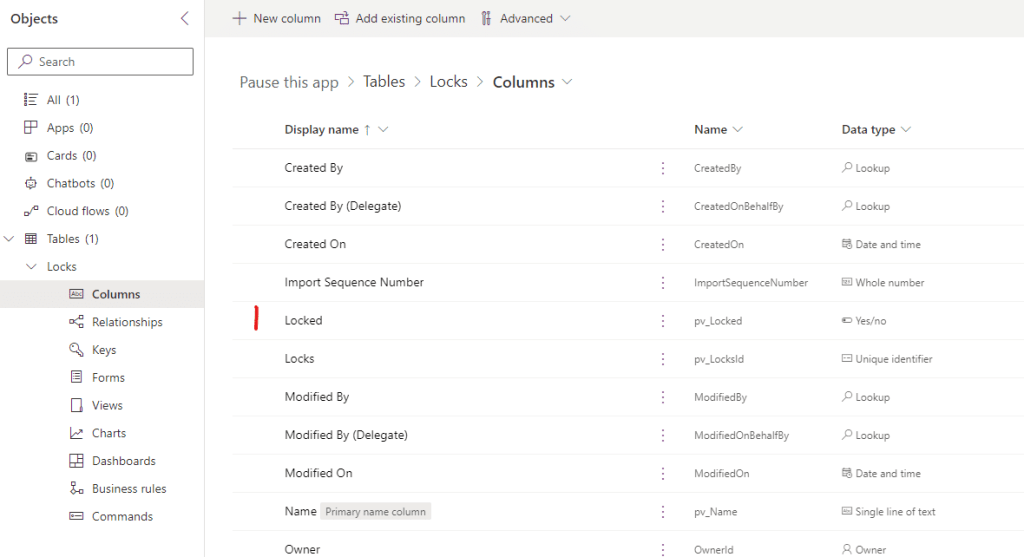Viewport: 1024px width, 557px height.
Task: Open the Locked column
Action: 303,321
